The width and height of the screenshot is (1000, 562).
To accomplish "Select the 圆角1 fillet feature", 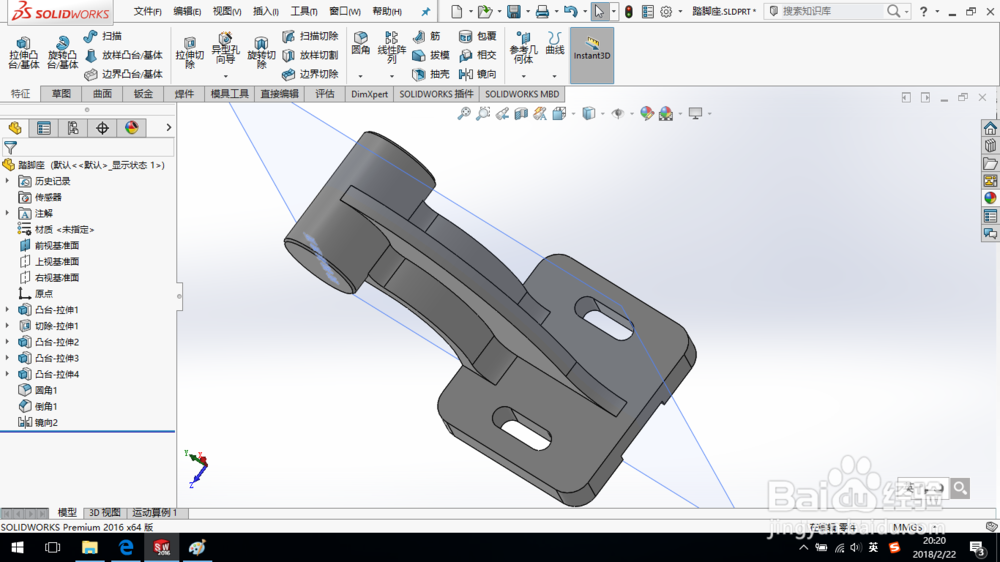I will pyautogui.click(x=38, y=390).
